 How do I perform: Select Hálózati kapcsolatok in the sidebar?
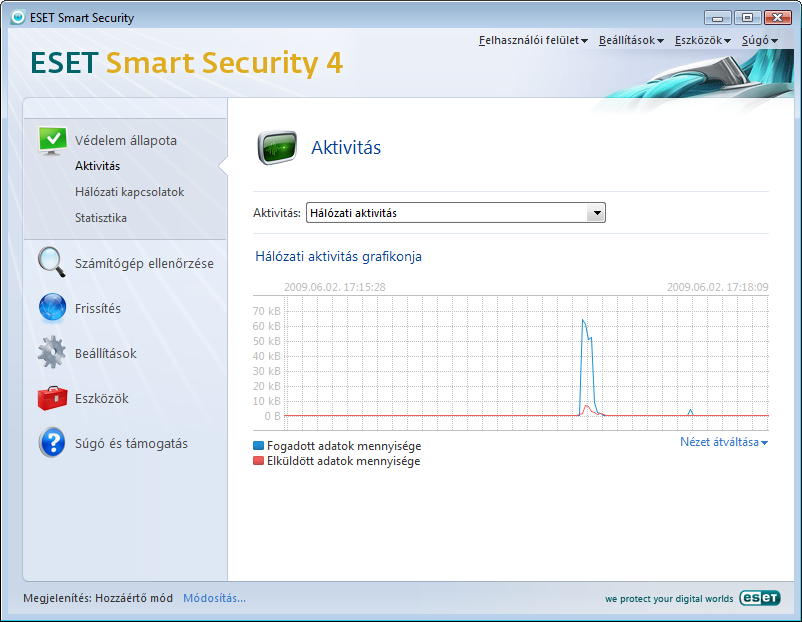[122, 191]
